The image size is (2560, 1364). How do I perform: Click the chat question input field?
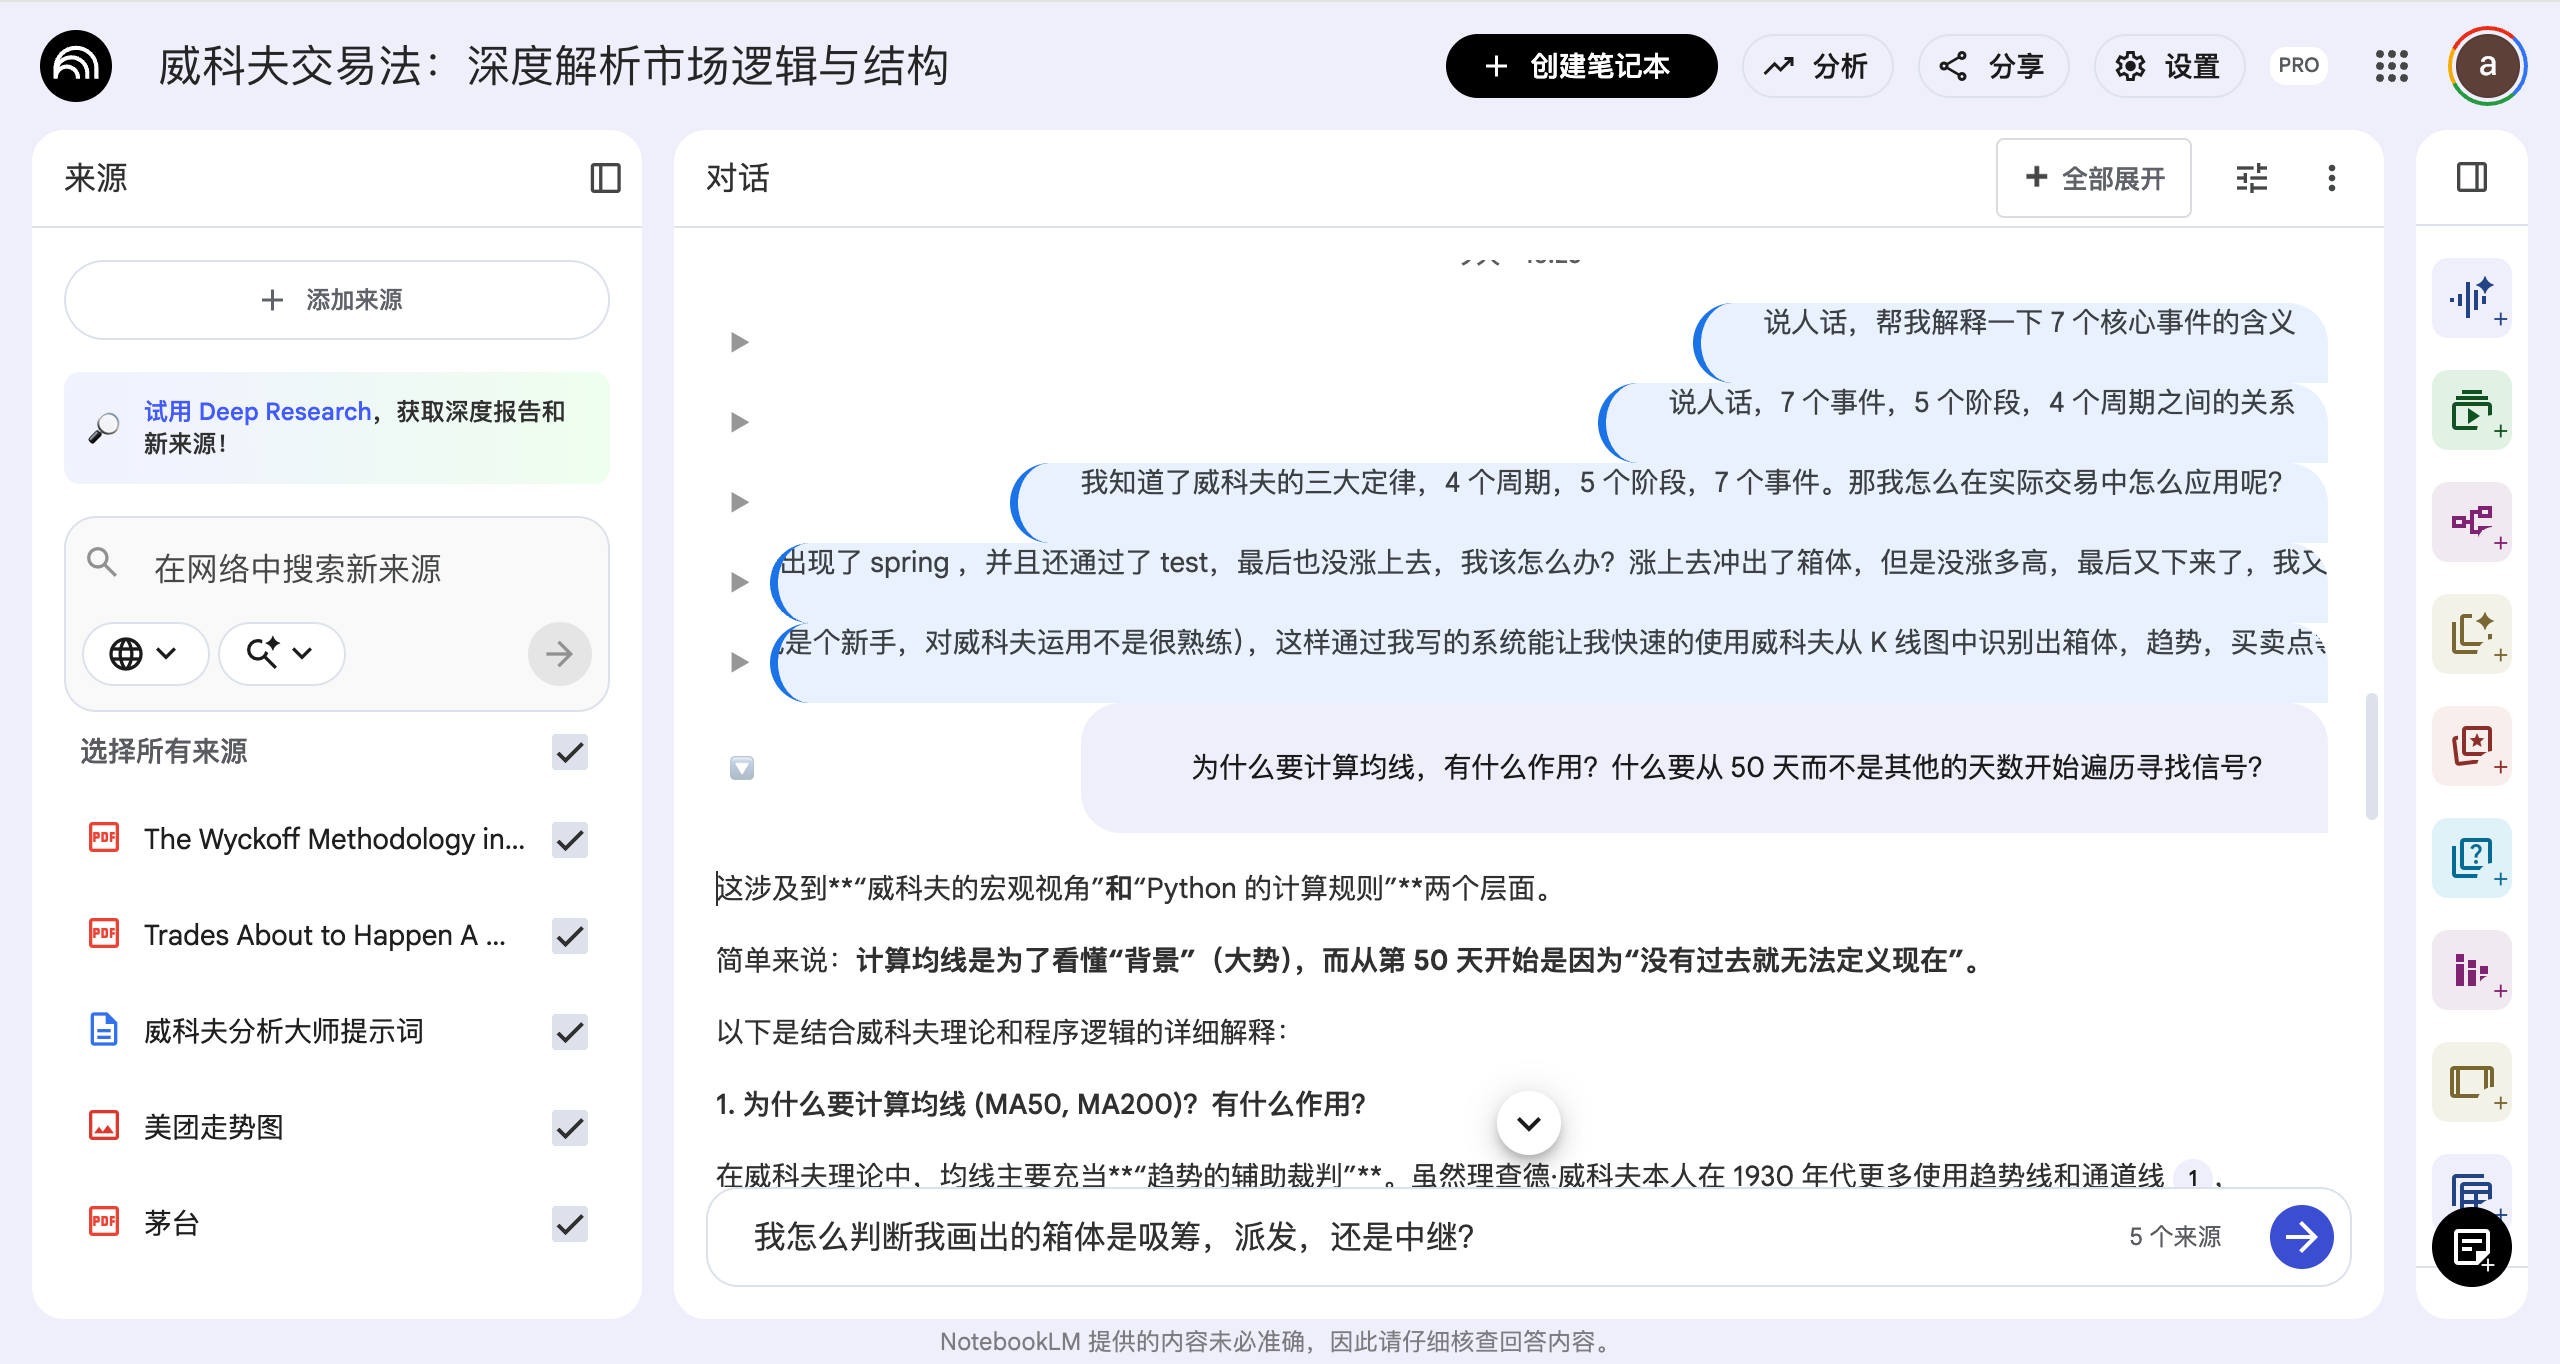pyautogui.click(x=1400, y=1237)
